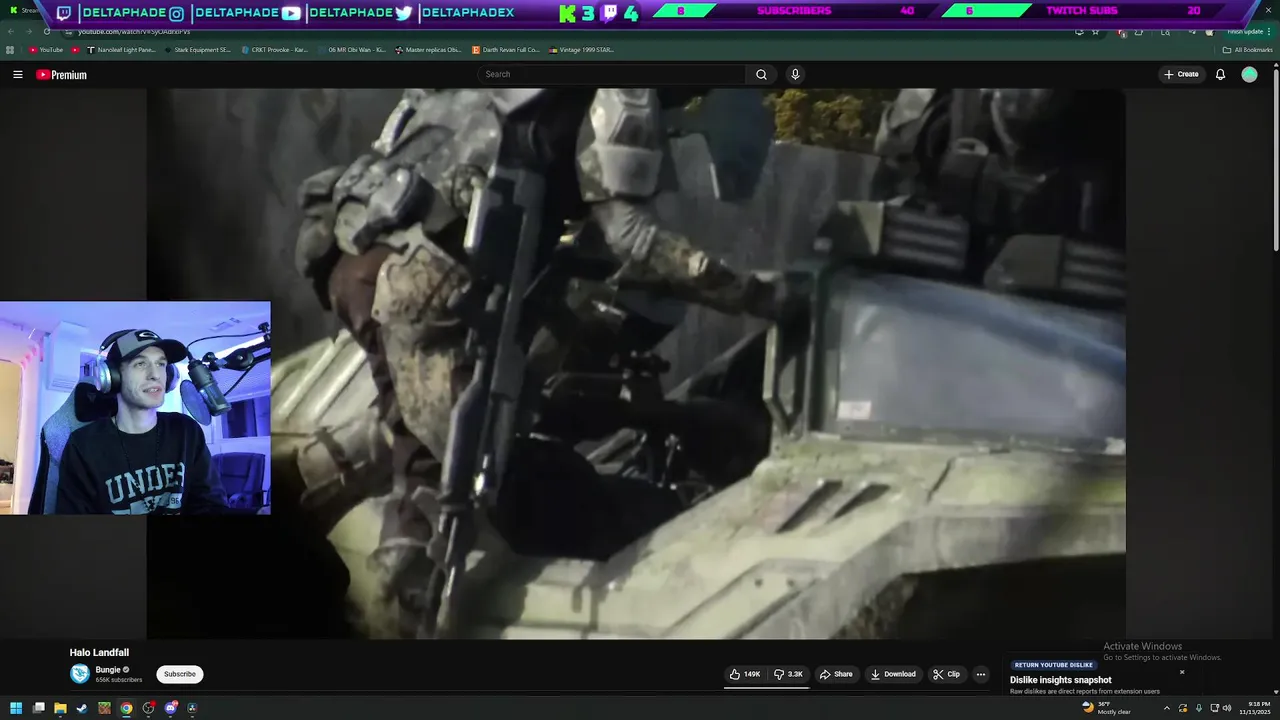This screenshot has height=720, width=1280.
Task: Open the YouTube guide hamburger menu
Action: tap(18, 75)
